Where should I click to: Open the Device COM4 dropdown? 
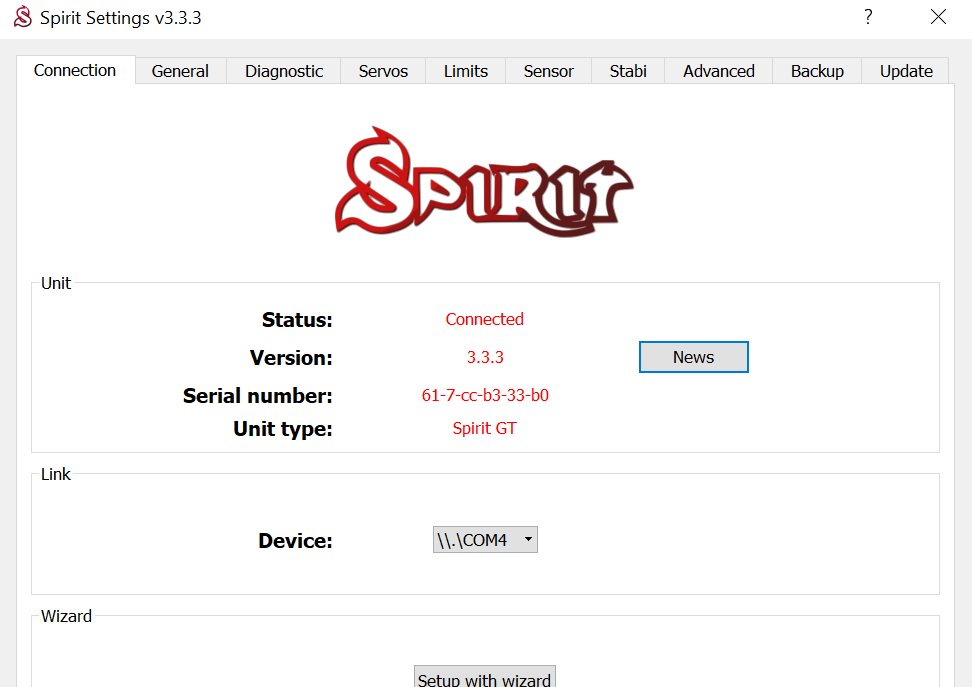coord(485,540)
